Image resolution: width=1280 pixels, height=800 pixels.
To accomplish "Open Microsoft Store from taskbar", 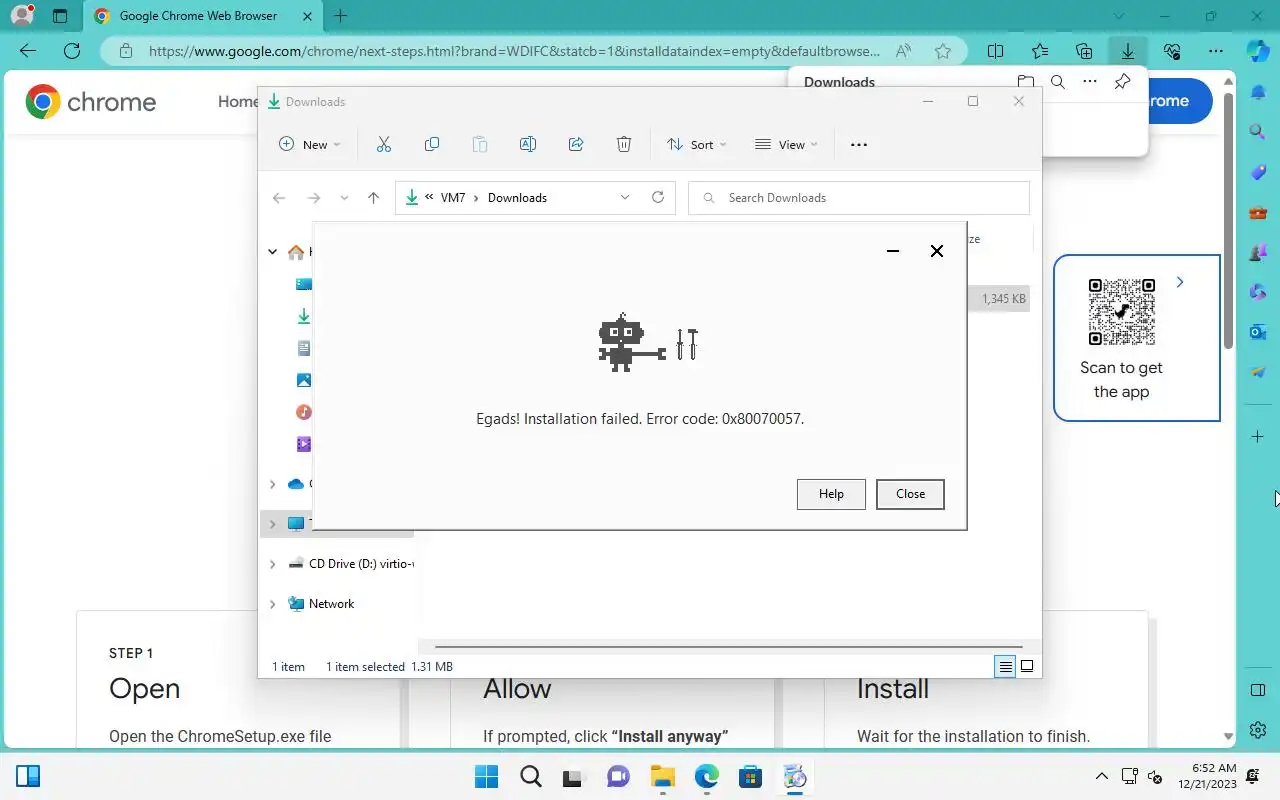I will pos(751,777).
